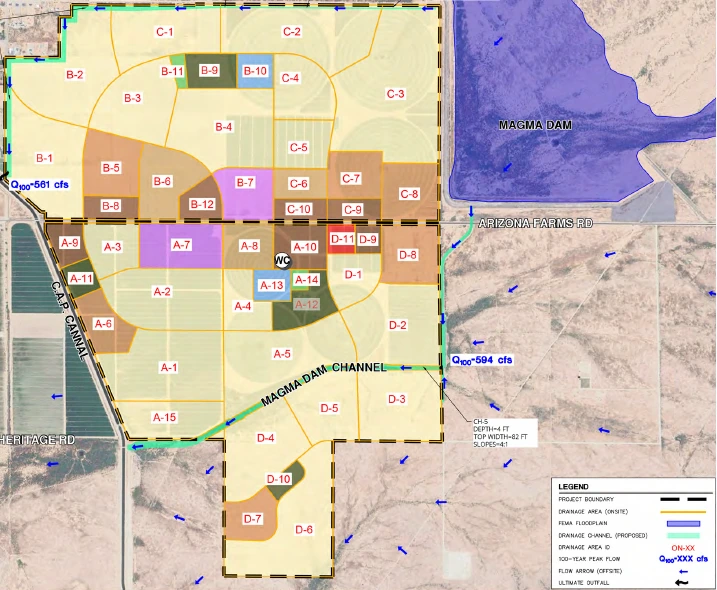717x590 pixels.
Task: Click the Project Boundary dashed line symbol
Action: point(684,499)
